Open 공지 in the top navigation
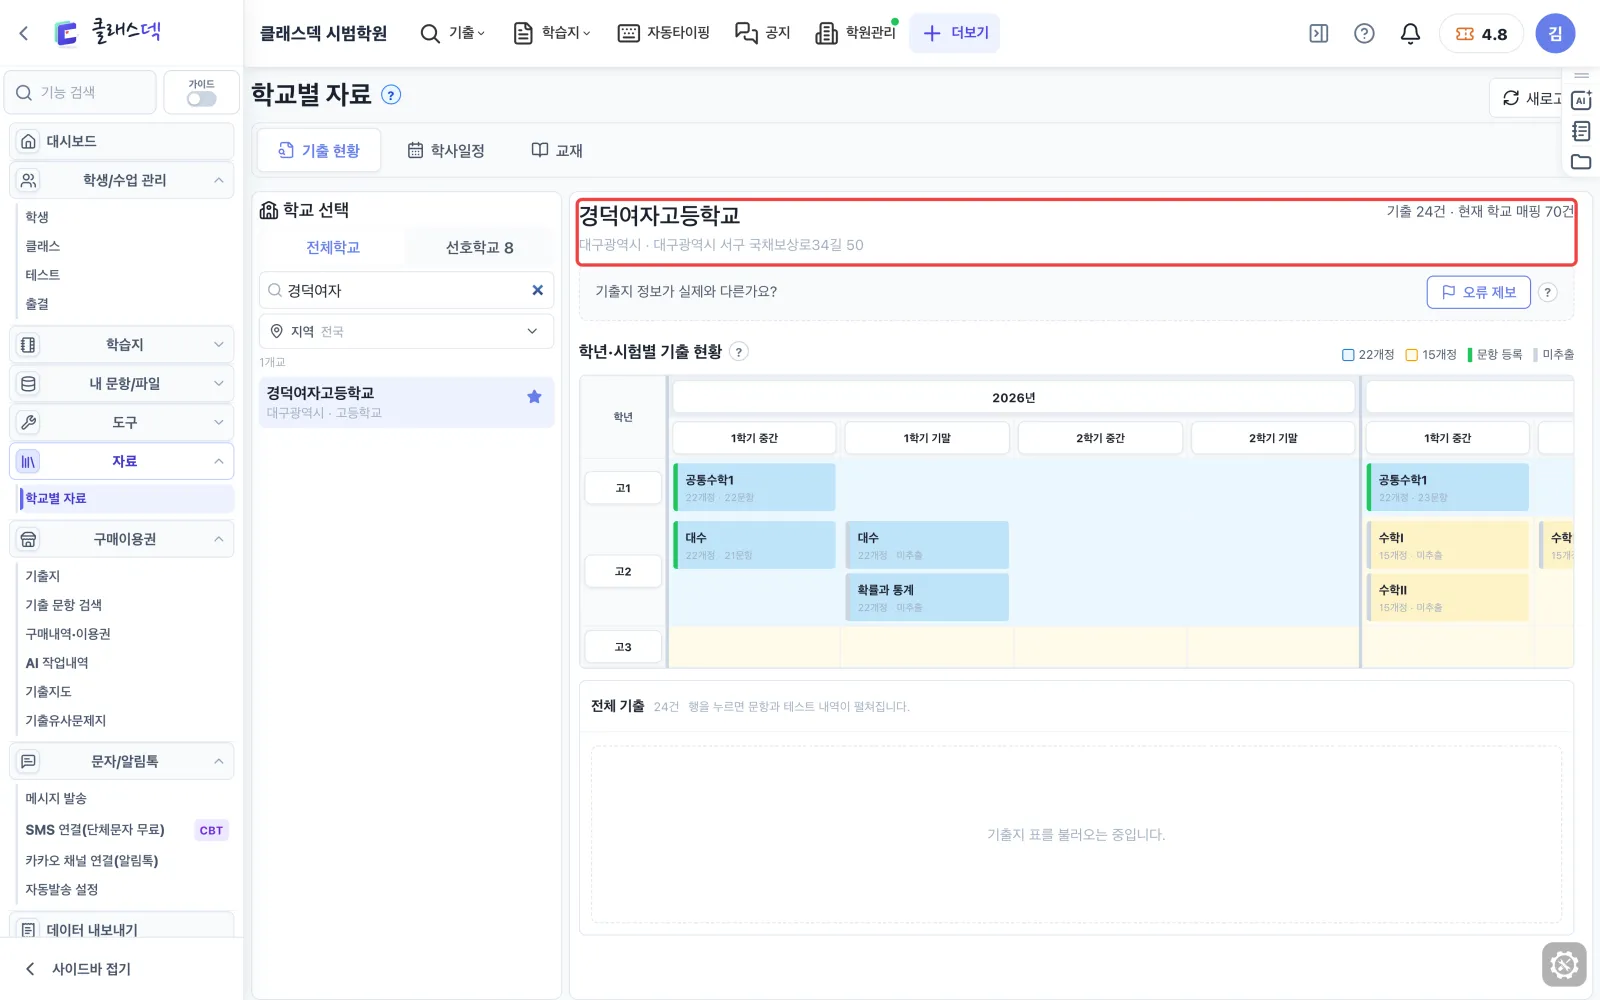Viewport: 1600px width, 1000px height. 763,33
